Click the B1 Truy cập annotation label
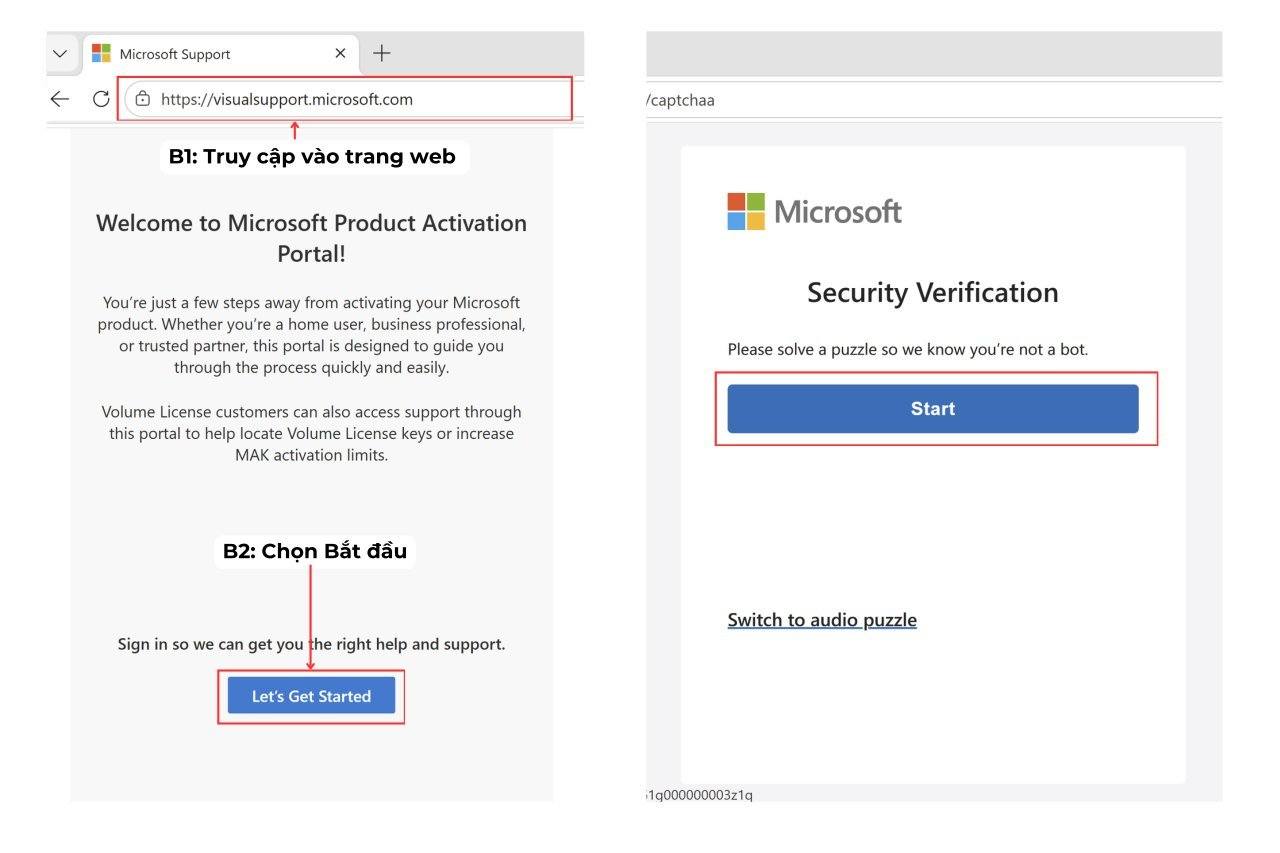The height and width of the screenshot is (853, 1280). click(x=314, y=156)
